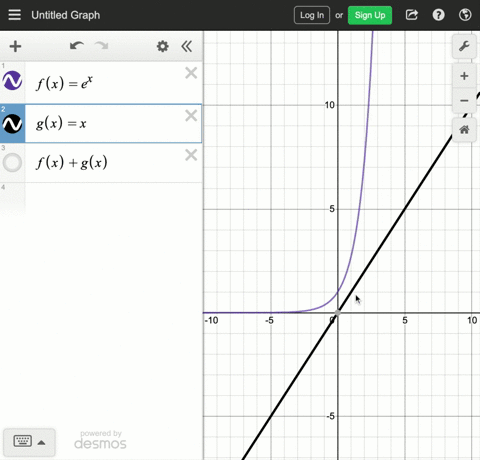Share the graph
This screenshot has height=460, width=480.
[x=412, y=15]
